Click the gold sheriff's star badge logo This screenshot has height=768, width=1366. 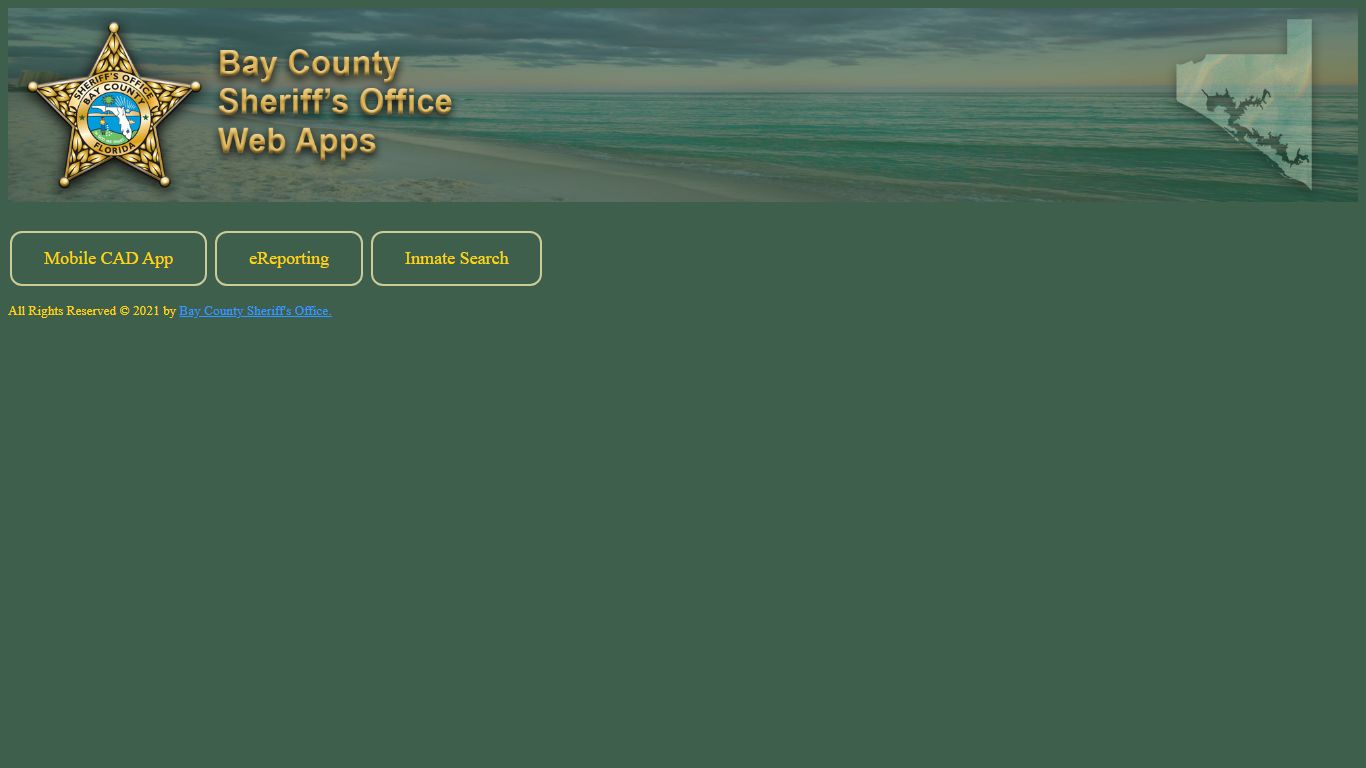pos(114,106)
